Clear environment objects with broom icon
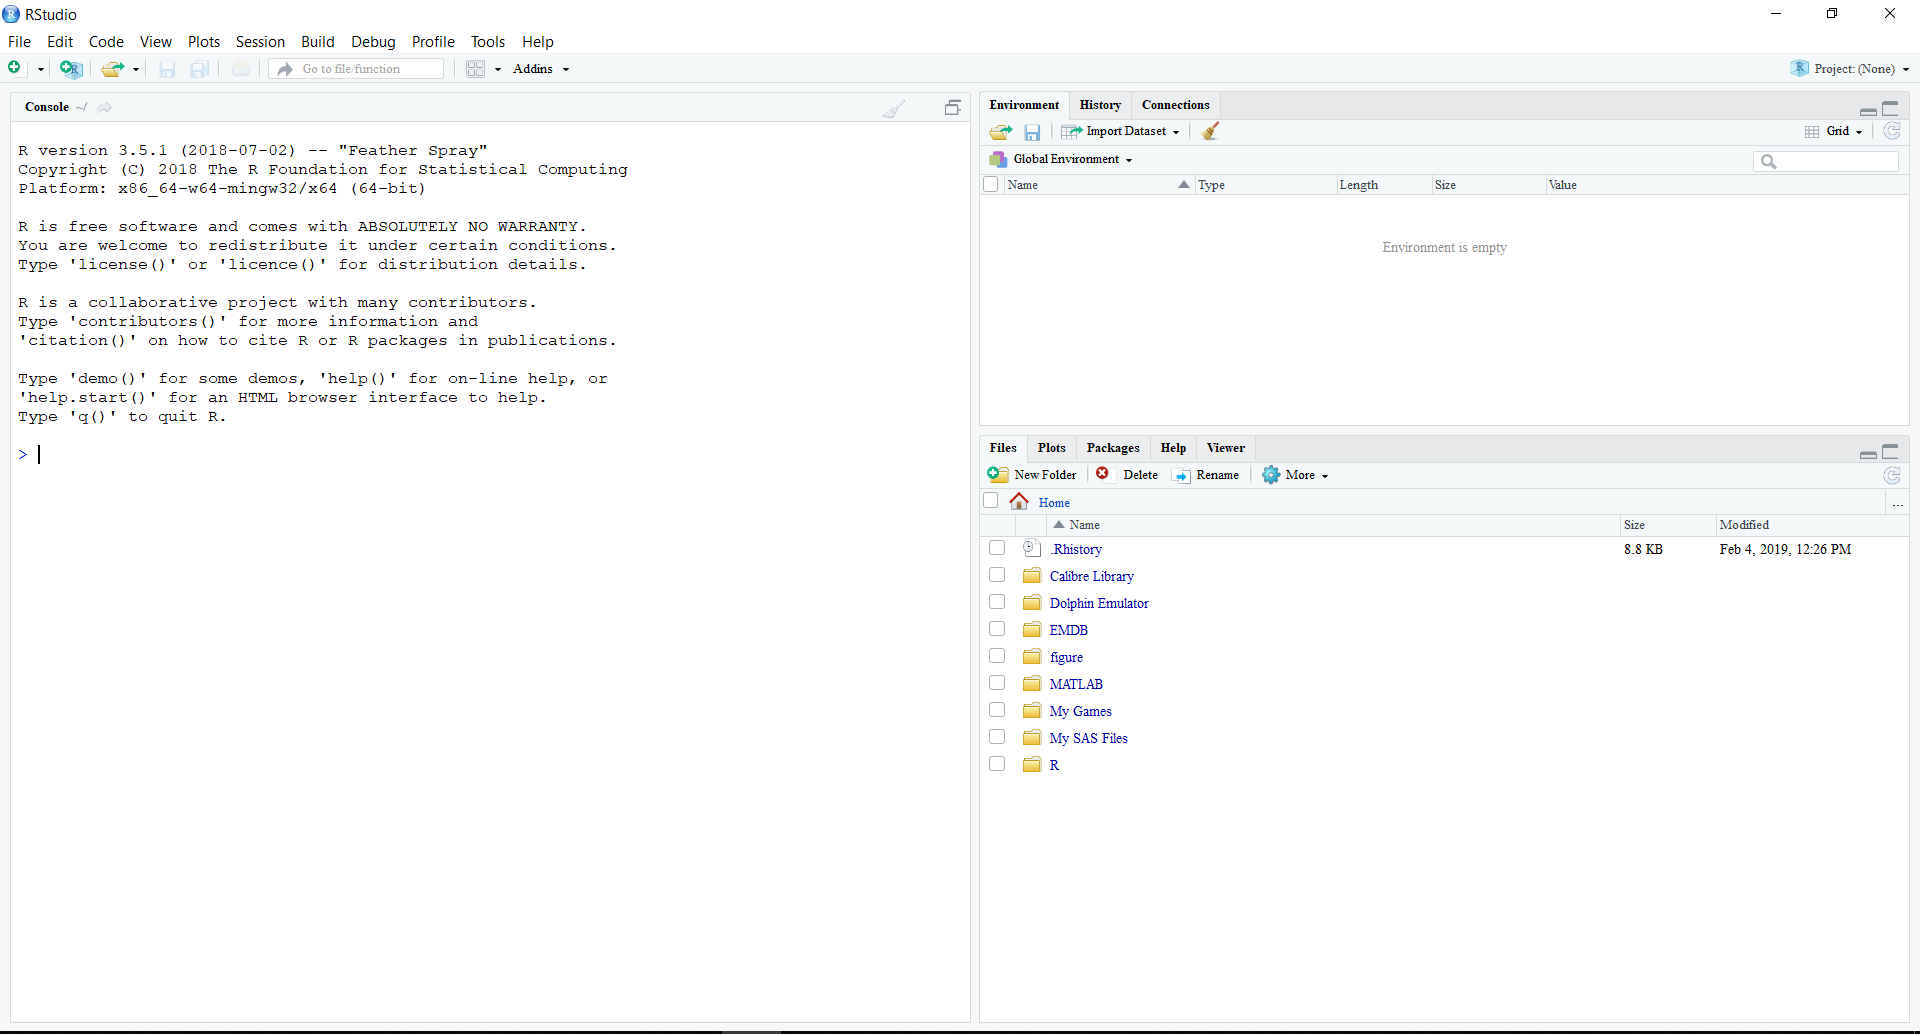Screen dimensions: 1920x1034 [x=1210, y=131]
